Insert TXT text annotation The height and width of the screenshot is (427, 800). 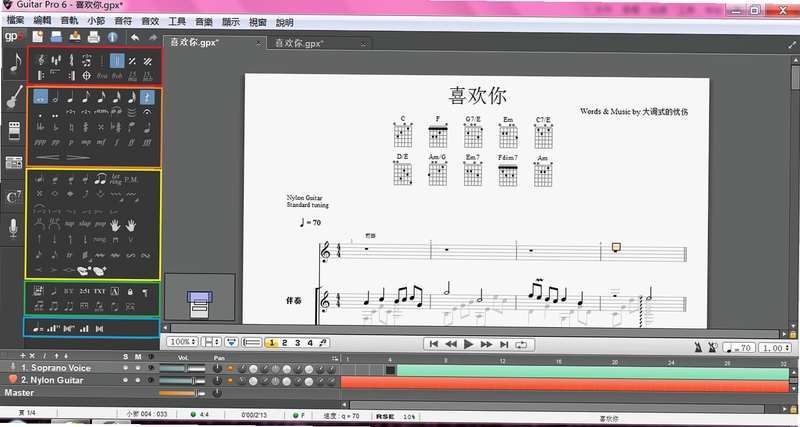(x=99, y=291)
